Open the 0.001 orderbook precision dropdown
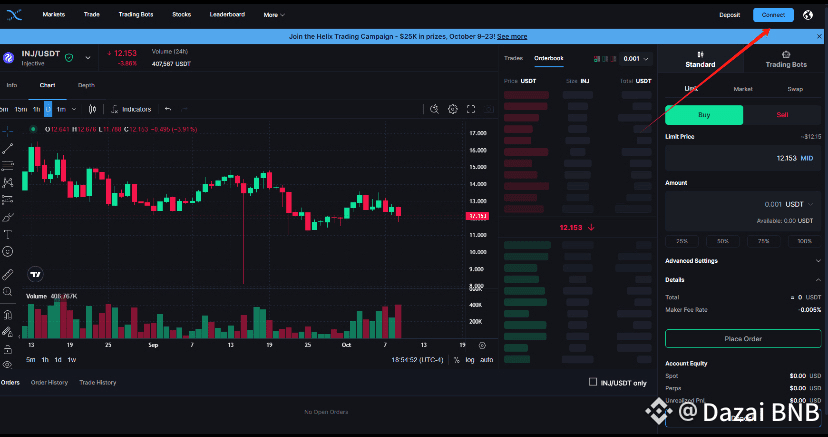Screen dimensions: 828x437 (x=636, y=59)
